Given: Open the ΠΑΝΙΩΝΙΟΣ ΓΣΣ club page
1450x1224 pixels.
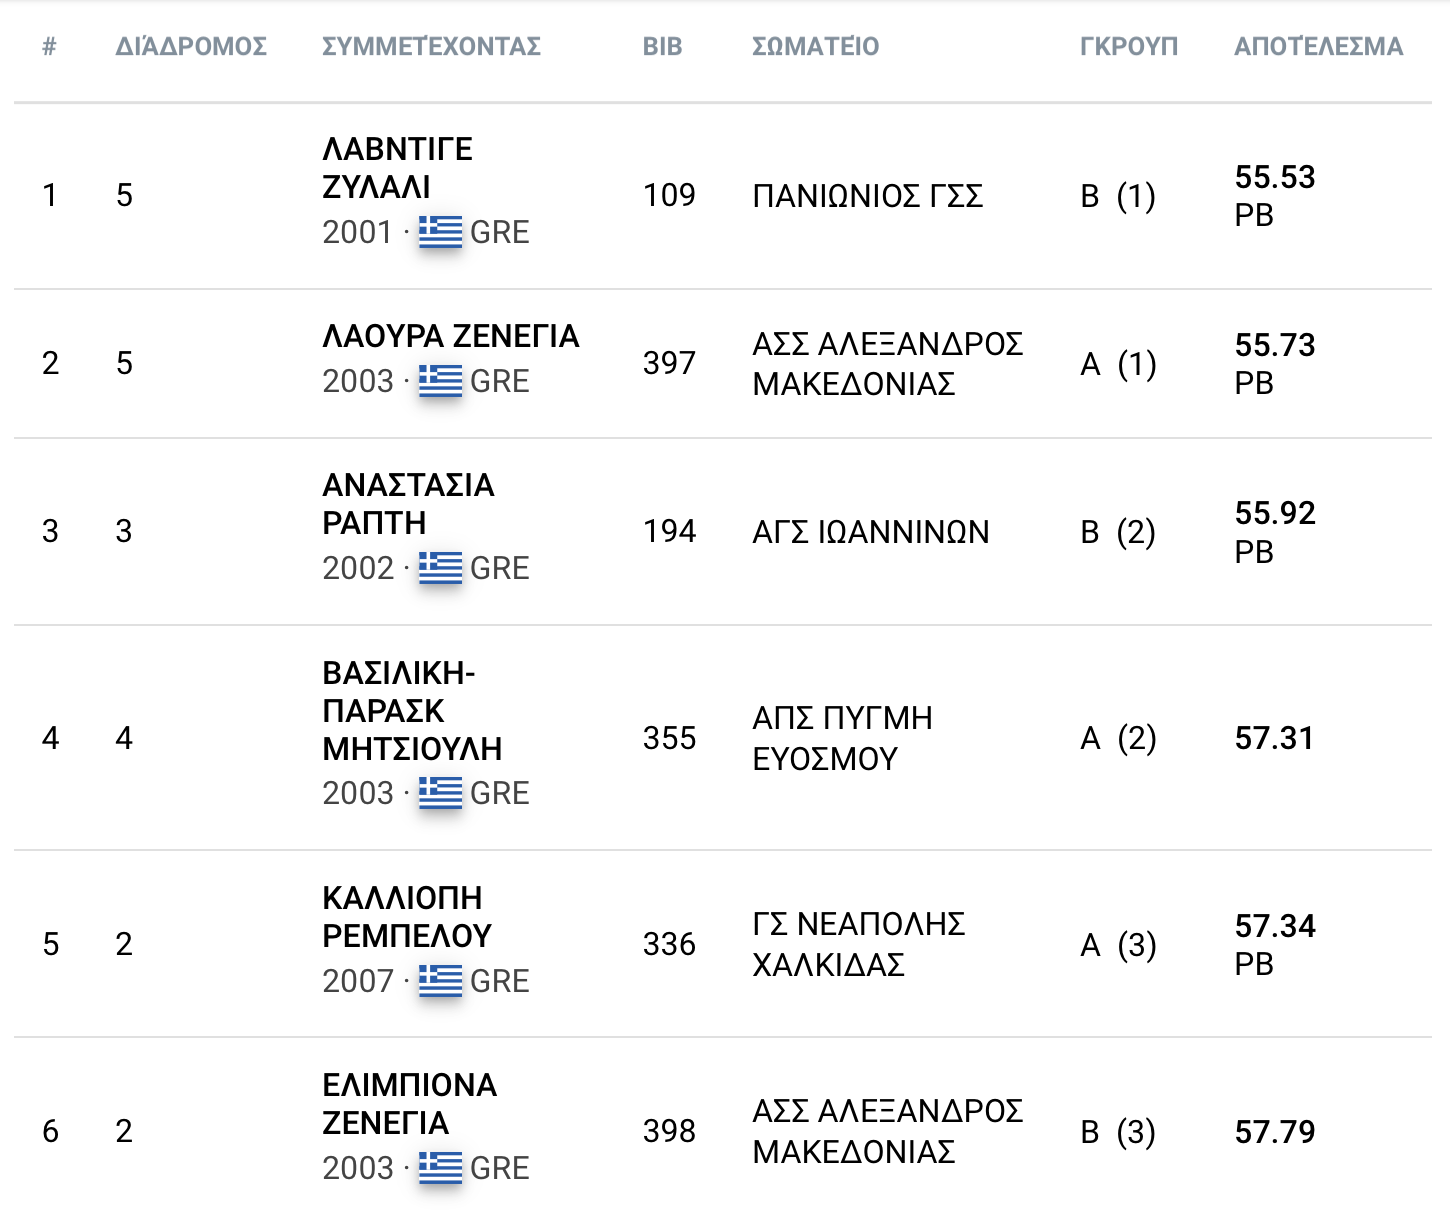Looking at the screenshot, I should [x=867, y=196].
